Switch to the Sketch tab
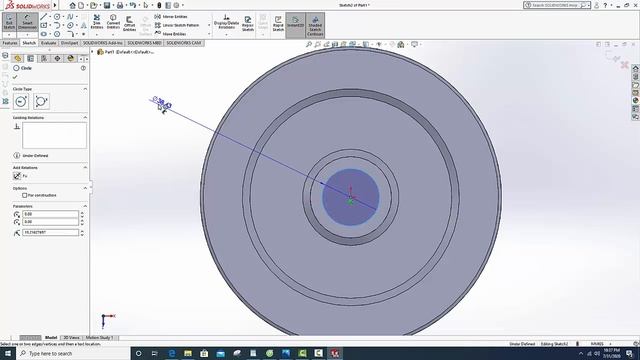Viewport: 640px width, 360px height. coord(29,43)
